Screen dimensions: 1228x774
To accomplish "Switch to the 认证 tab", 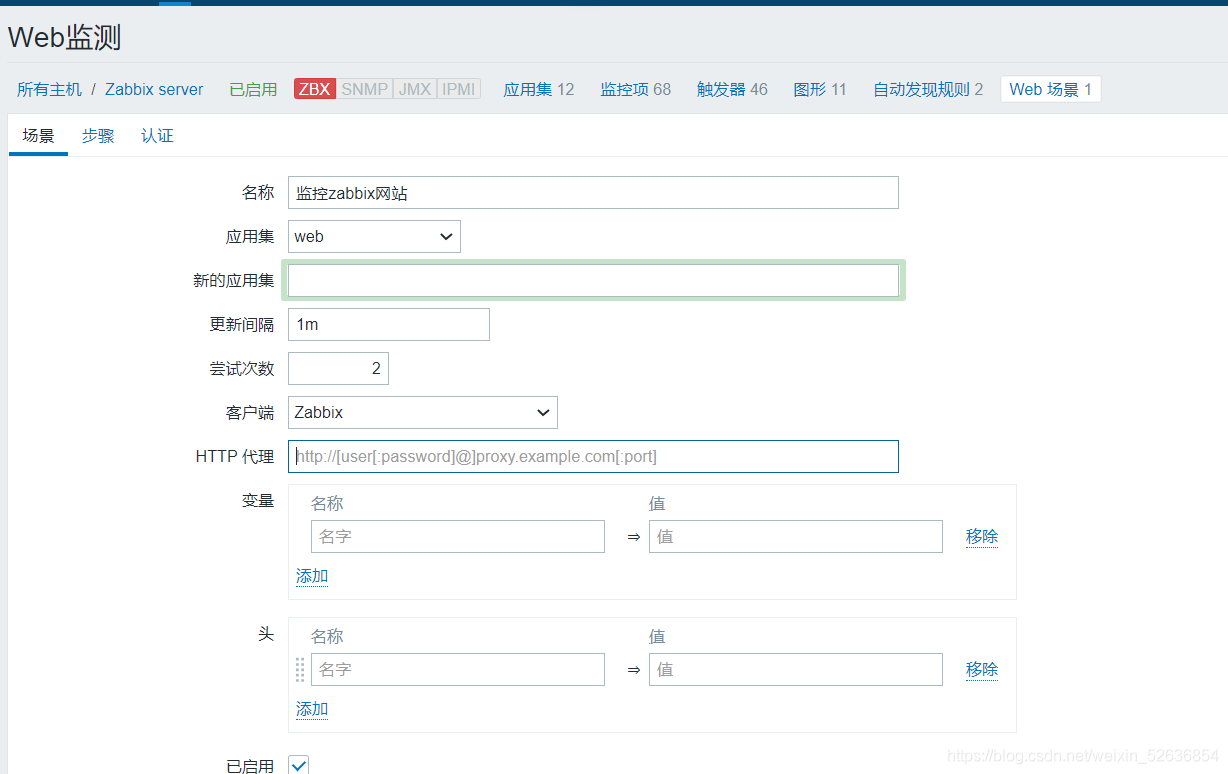I will (x=157, y=136).
